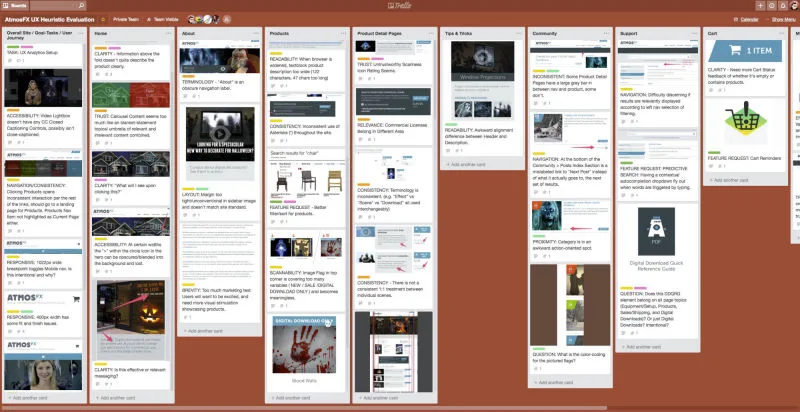Screen dimensions: 800x412
Task: Click the search magnifier icon
Action: click(x=81, y=6)
